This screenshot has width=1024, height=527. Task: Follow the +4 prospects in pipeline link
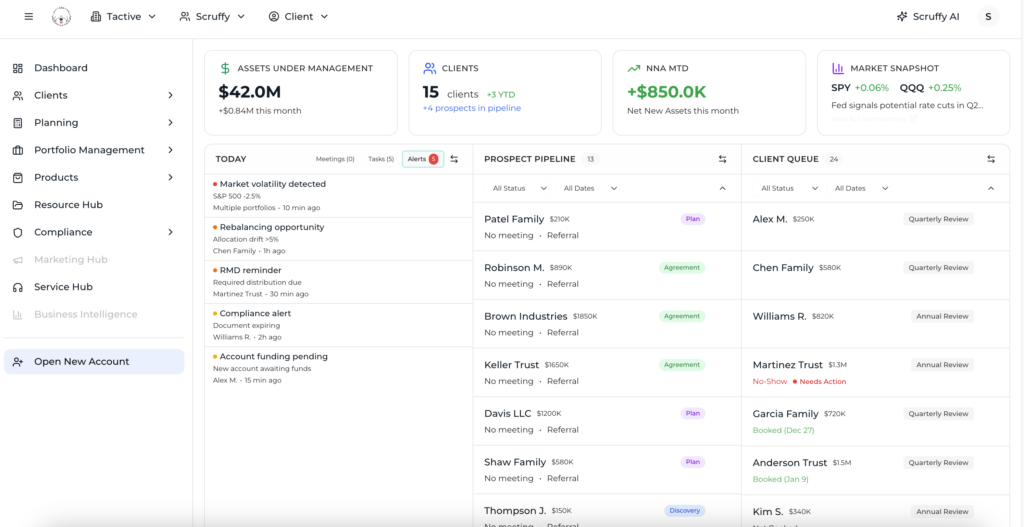tap(471, 108)
